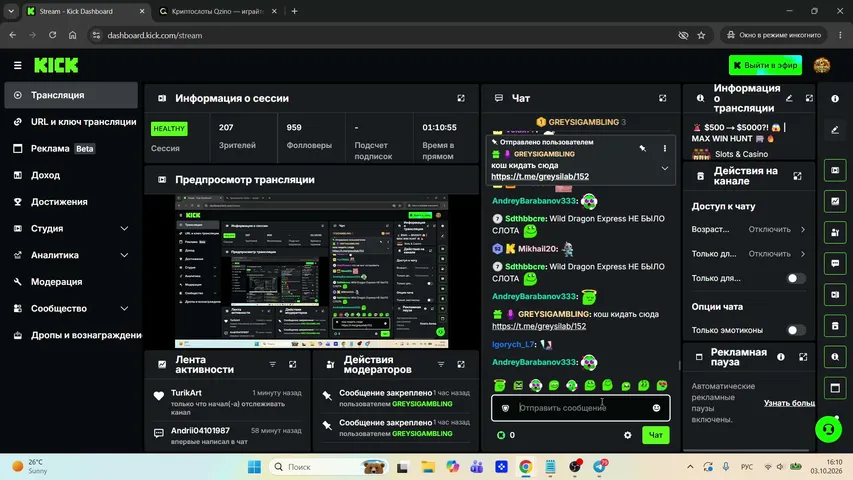Open the pinned t.me/greysilab/152 link

540,176
